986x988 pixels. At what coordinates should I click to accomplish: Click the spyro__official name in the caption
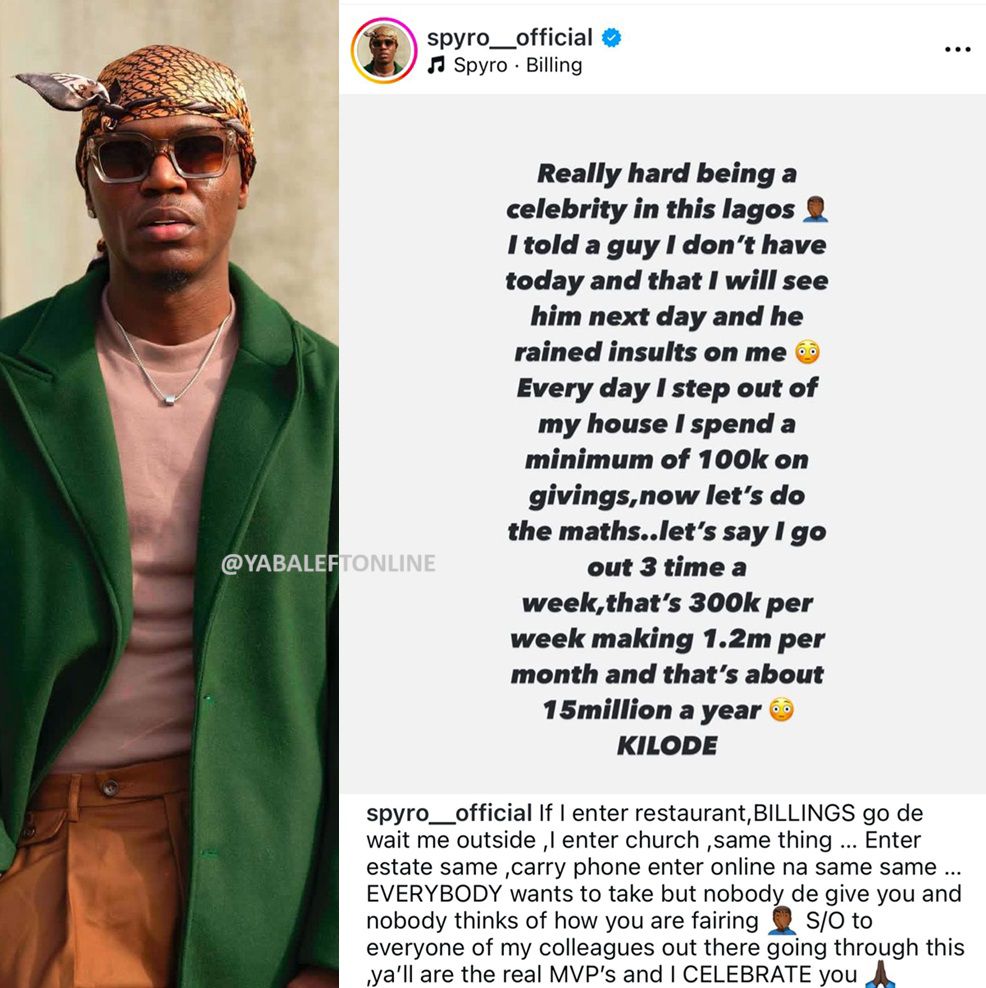tap(449, 813)
